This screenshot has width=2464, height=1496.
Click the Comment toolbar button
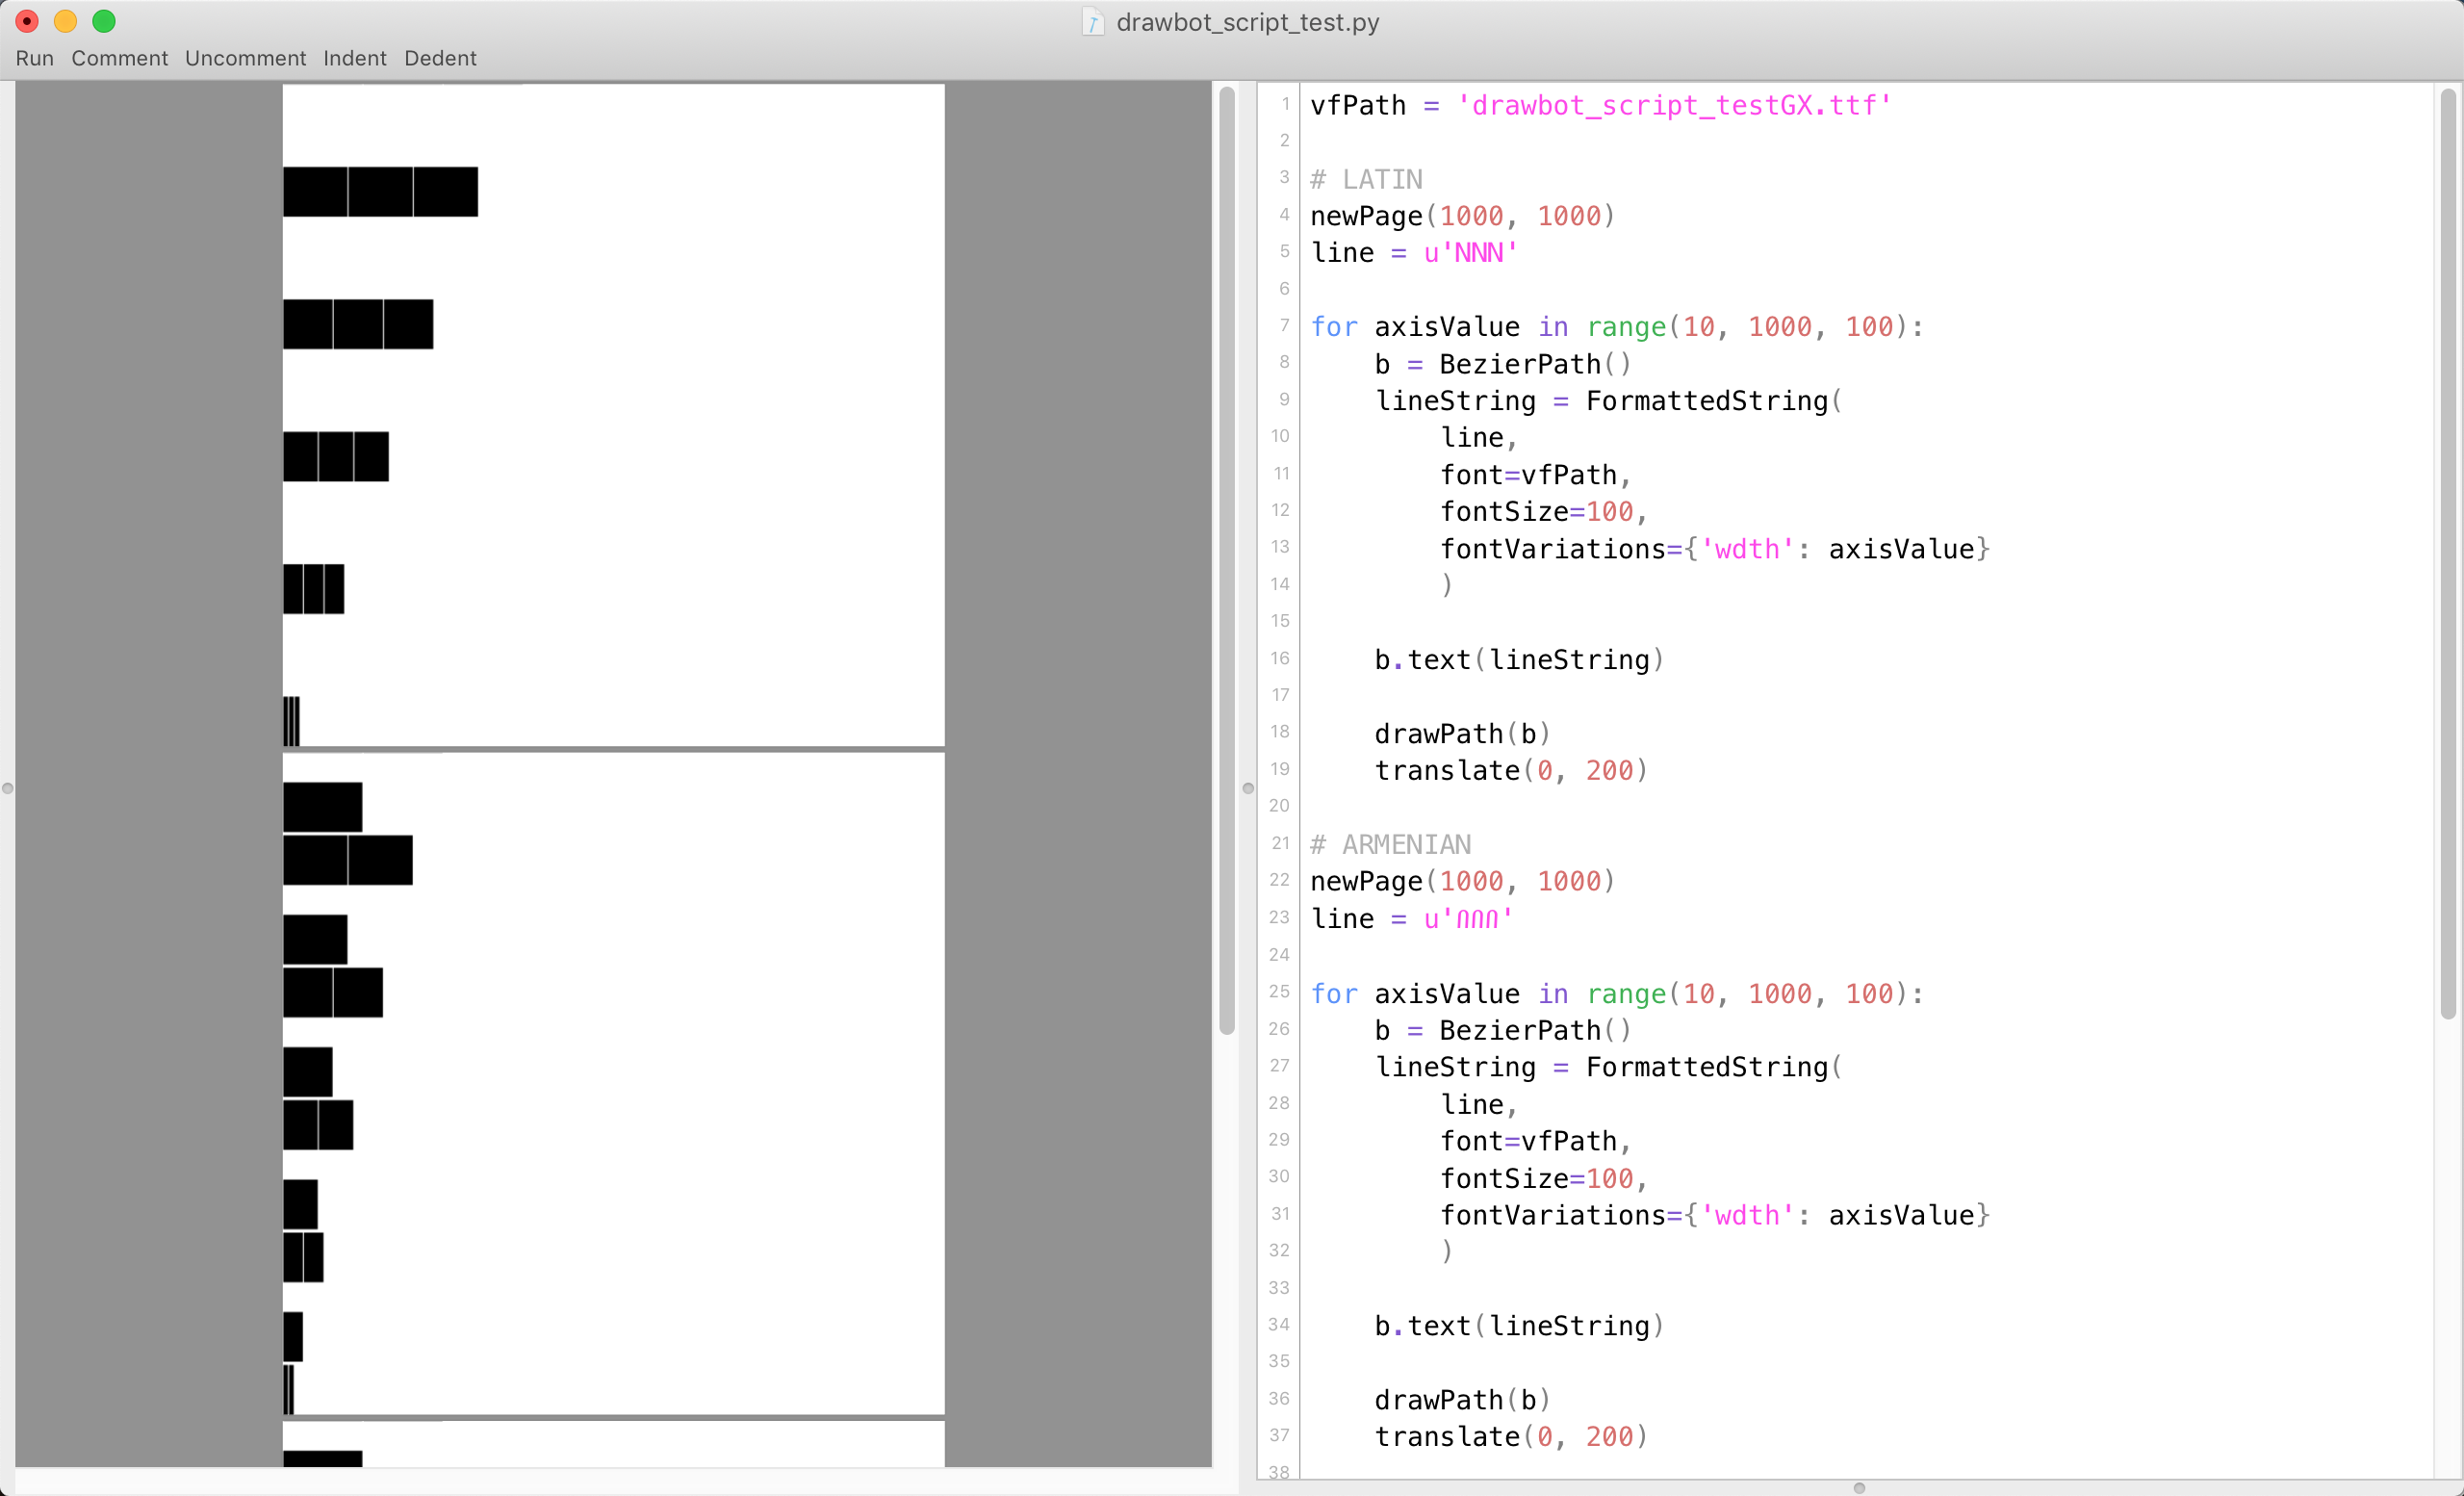point(119,58)
